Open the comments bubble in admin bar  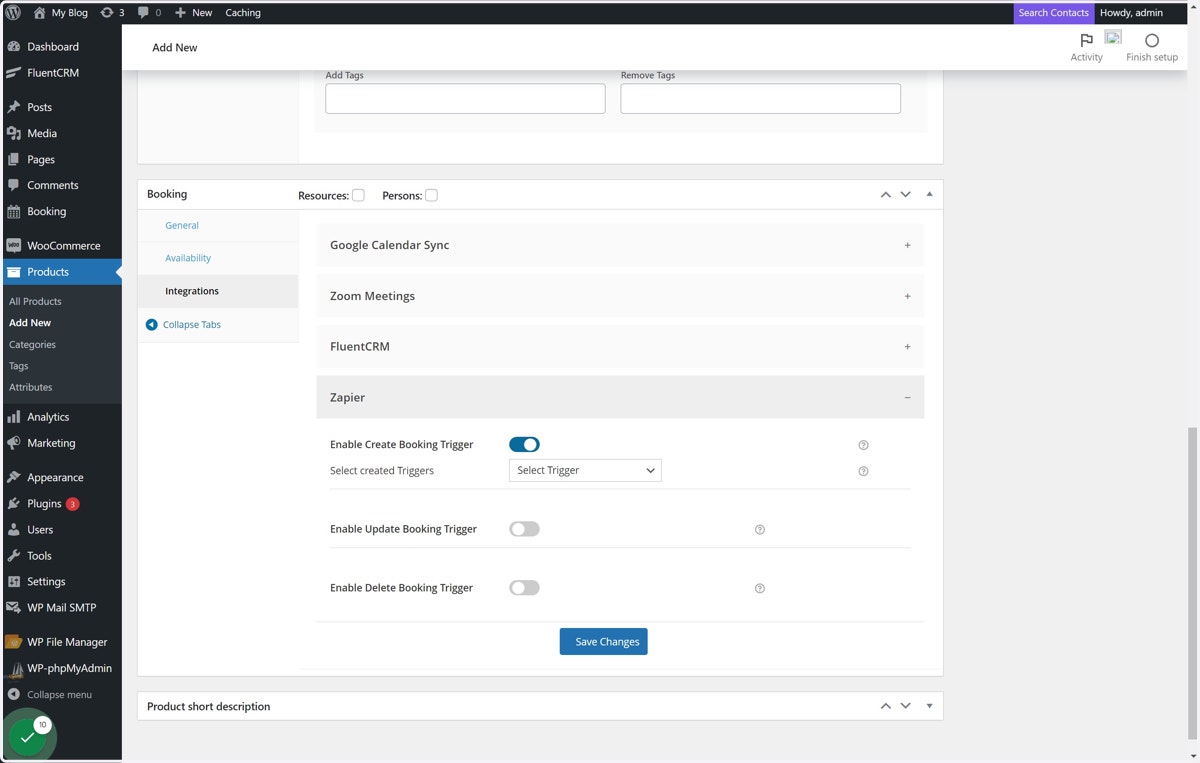149,13
